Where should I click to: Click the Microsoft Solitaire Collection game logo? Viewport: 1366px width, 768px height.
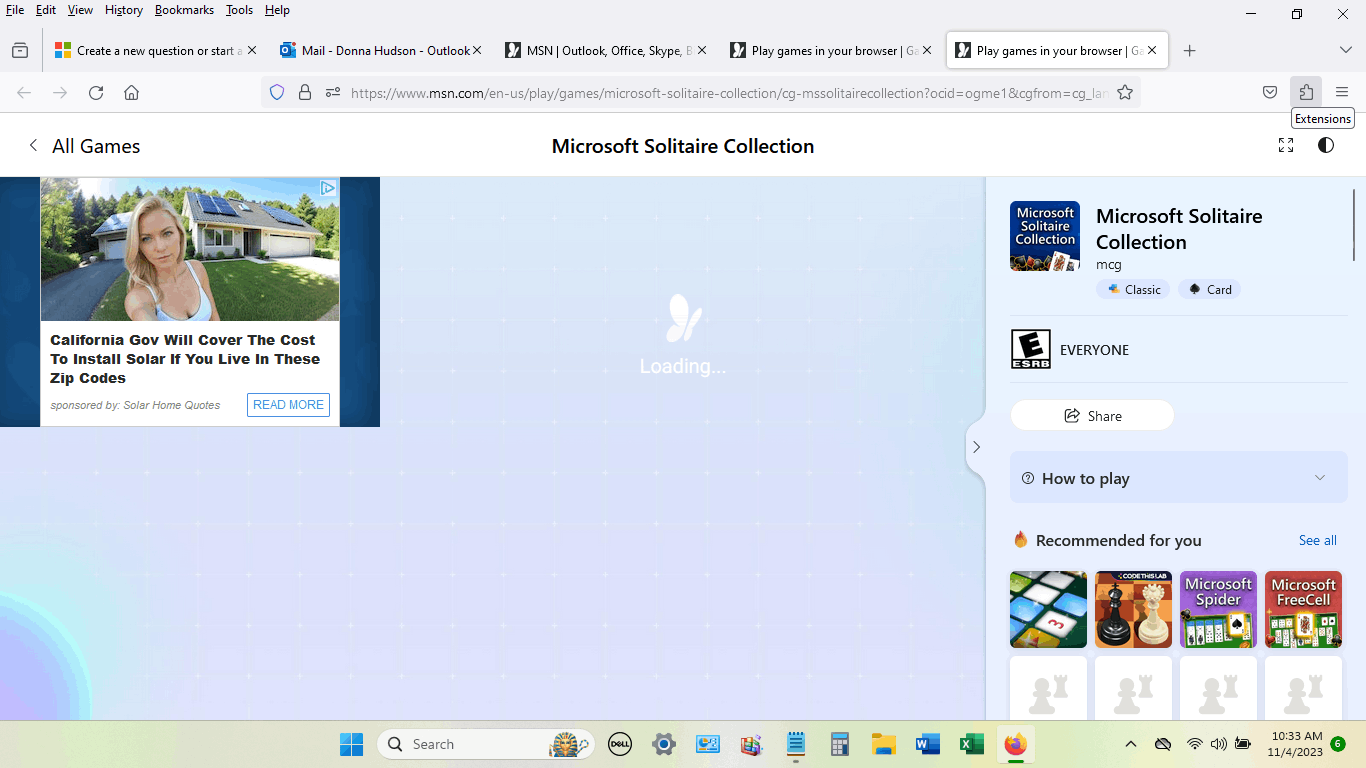[x=1044, y=236]
